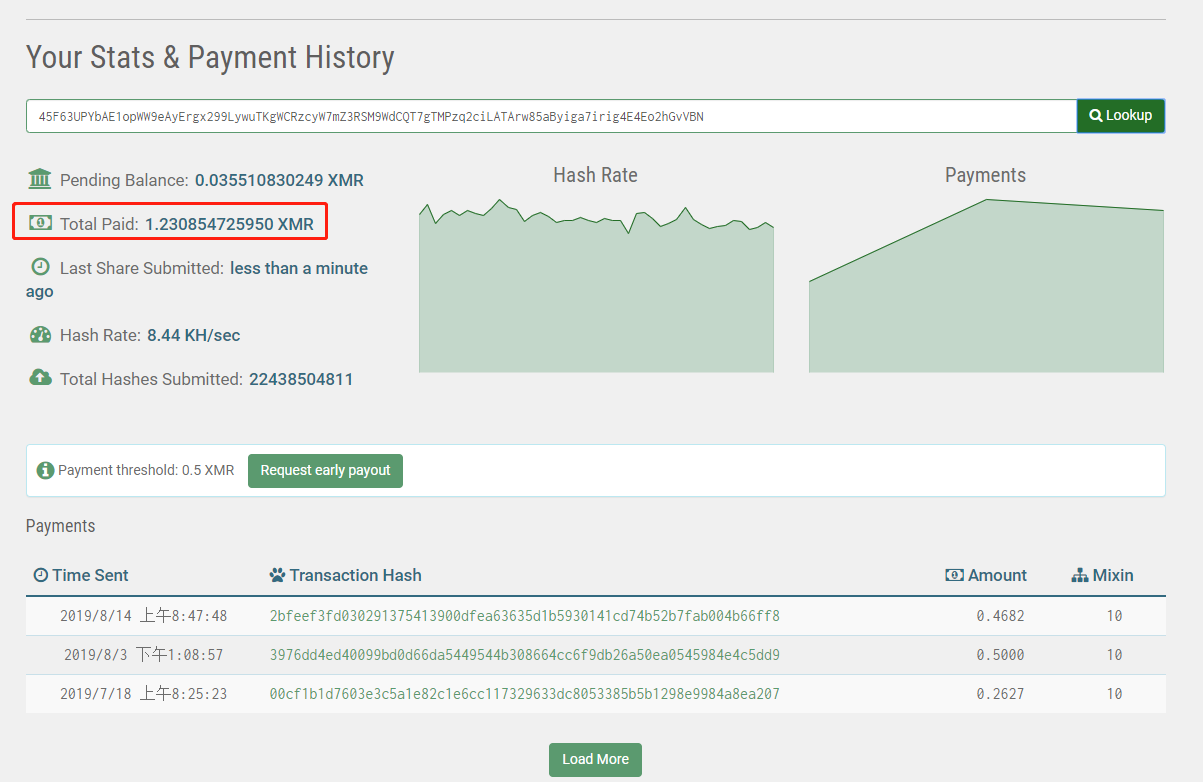Click the Mixin value in the 2019/8/14 row
The width and height of the screenshot is (1203, 782).
coord(1114,616)
